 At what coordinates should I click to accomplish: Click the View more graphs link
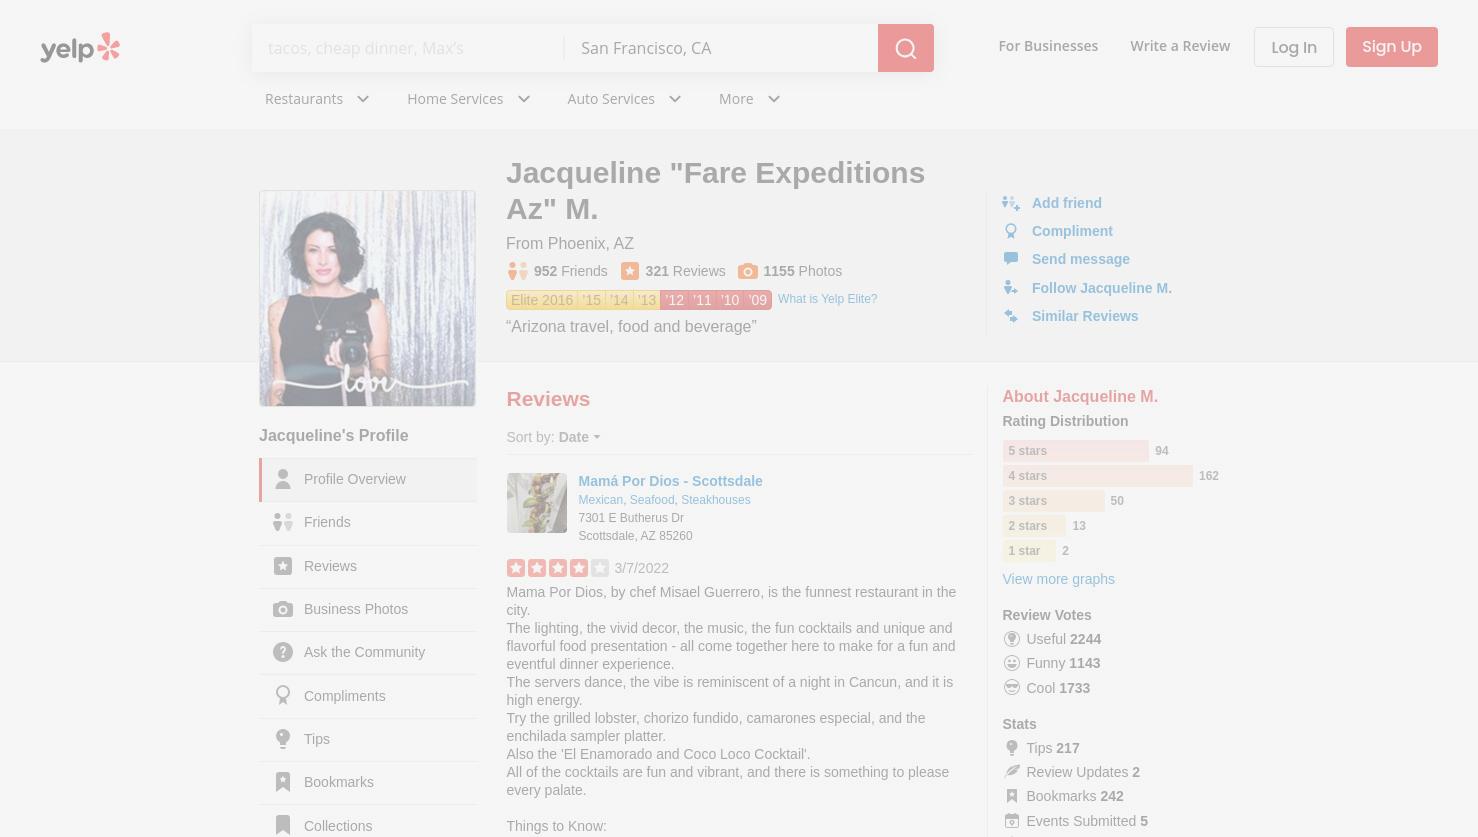coord(1058,579)
